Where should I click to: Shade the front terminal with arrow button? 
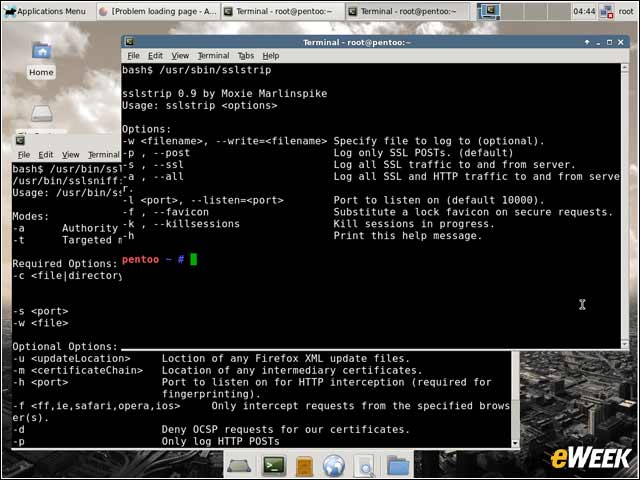tap(587, 42)
